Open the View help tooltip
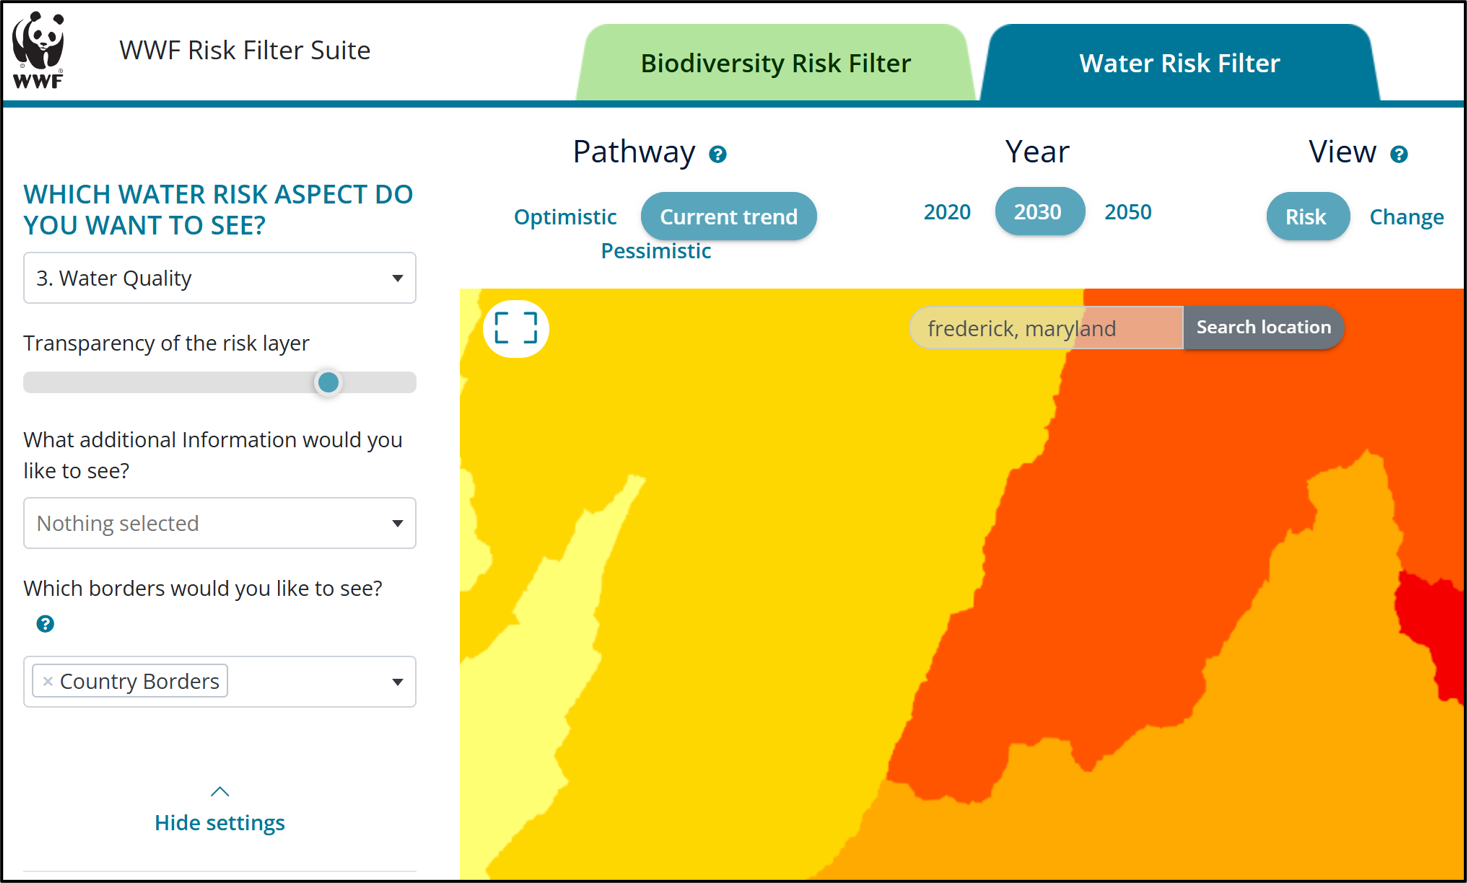This screenshot has width=1467, height=883. pos(1400,153)
